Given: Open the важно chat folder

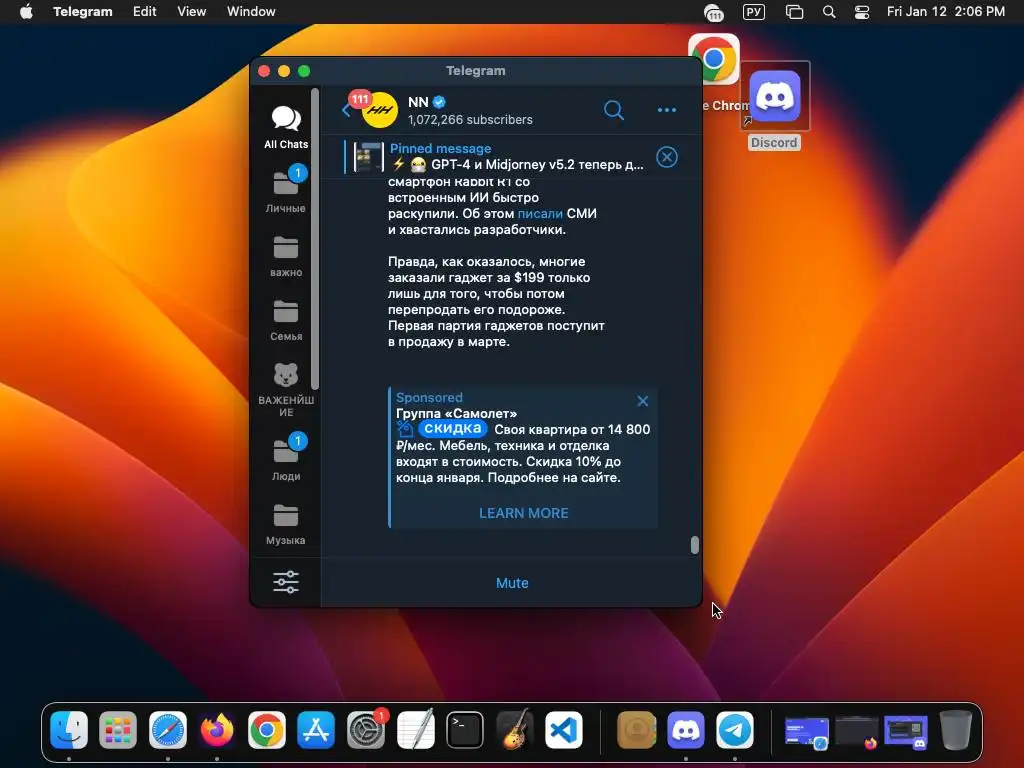Looking at the screenshot, I should (x=285, y=256).
